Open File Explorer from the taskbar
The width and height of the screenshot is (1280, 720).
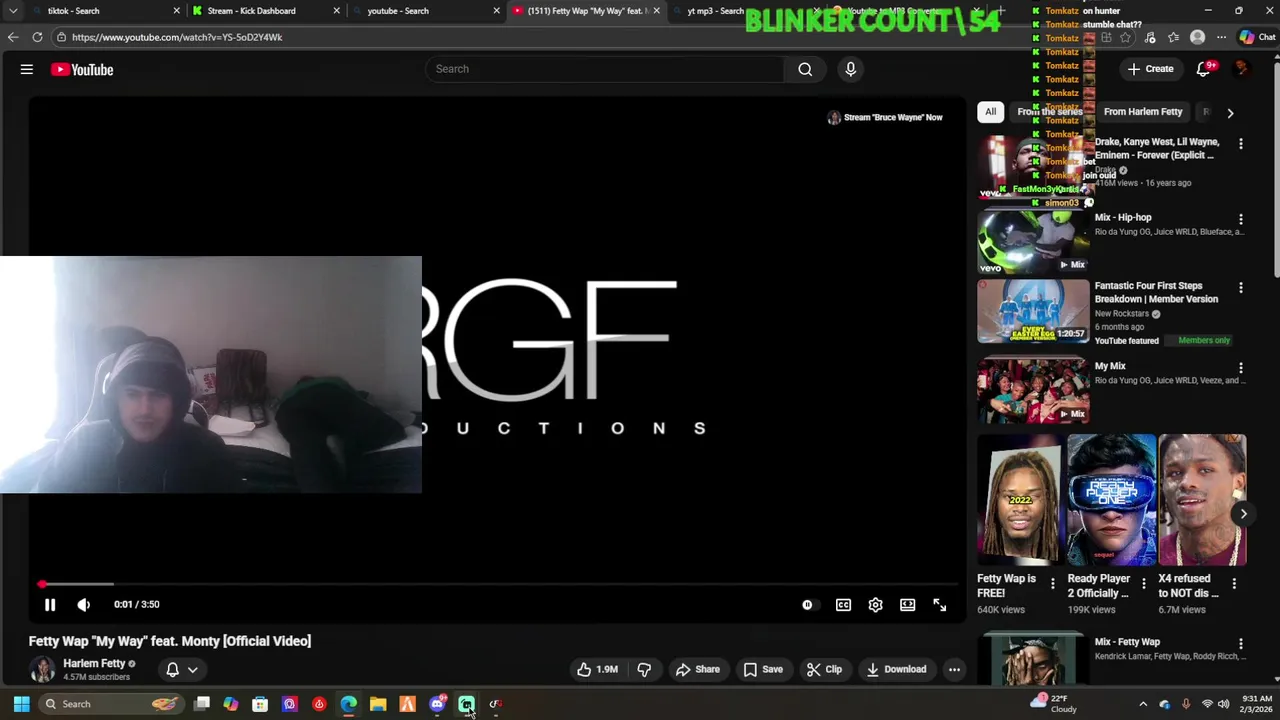(x=378, y=704)
